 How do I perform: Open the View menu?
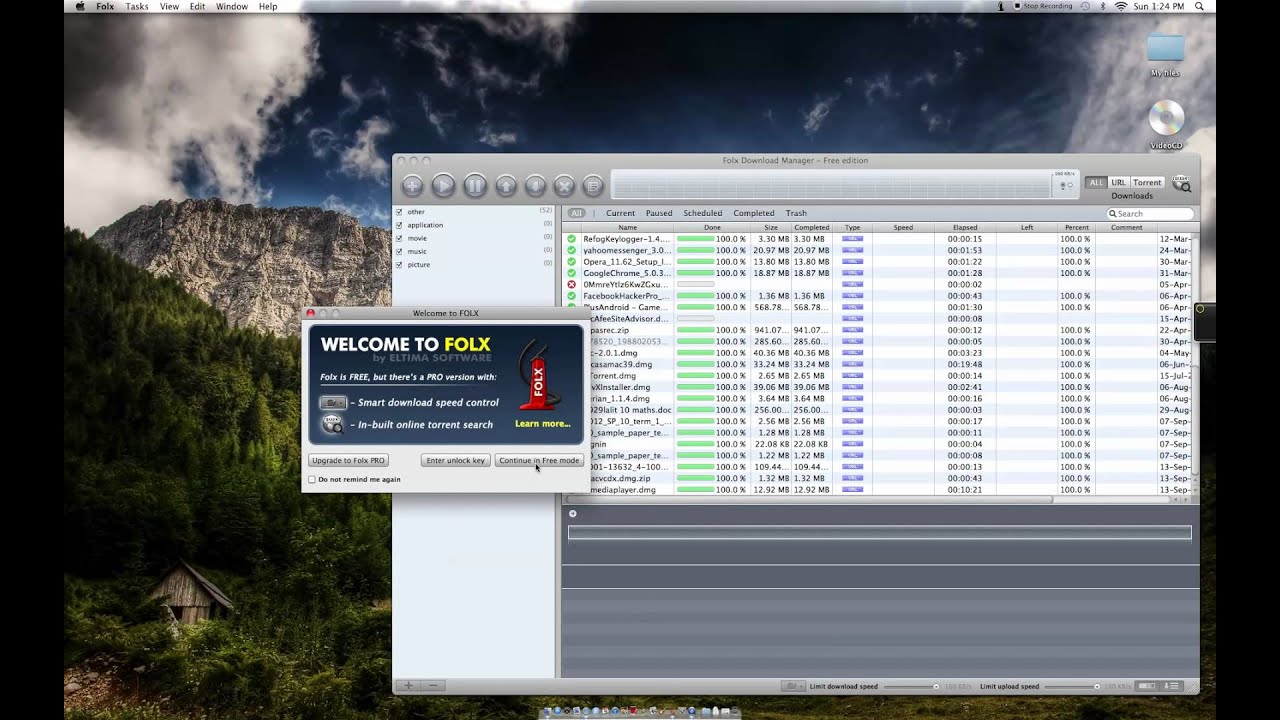point(169,6)
